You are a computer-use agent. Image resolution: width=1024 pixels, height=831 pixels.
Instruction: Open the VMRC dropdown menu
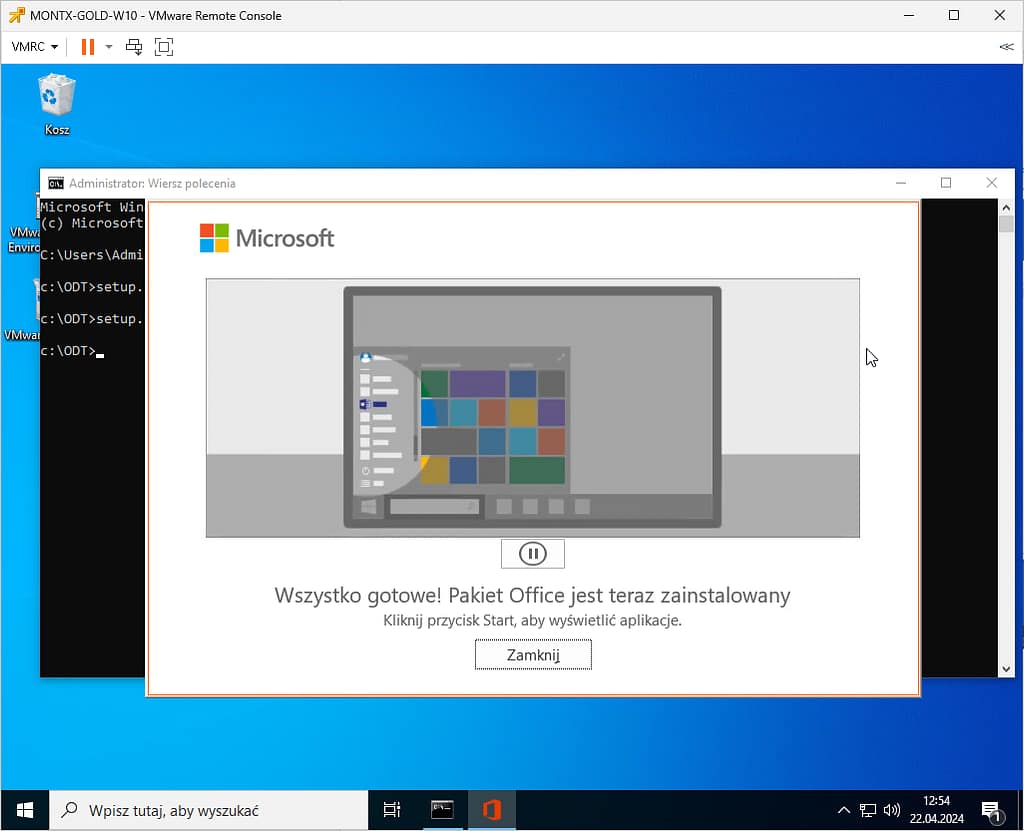[x=34, y=47]
